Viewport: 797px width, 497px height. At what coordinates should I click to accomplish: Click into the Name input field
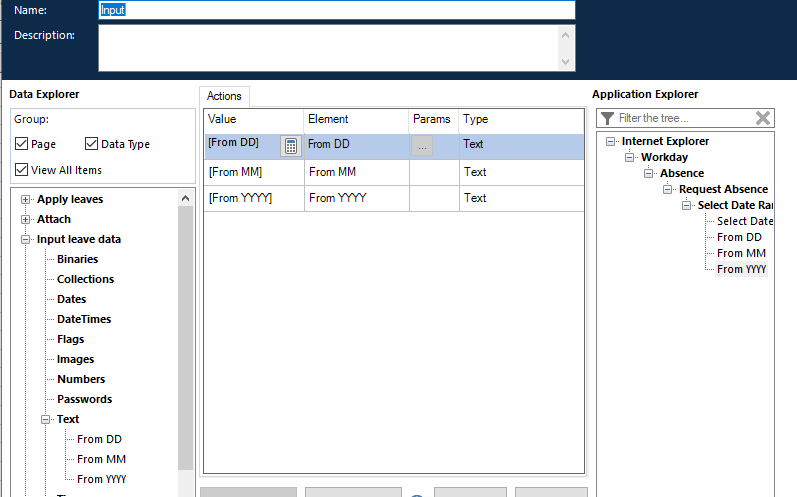(337, 10)
